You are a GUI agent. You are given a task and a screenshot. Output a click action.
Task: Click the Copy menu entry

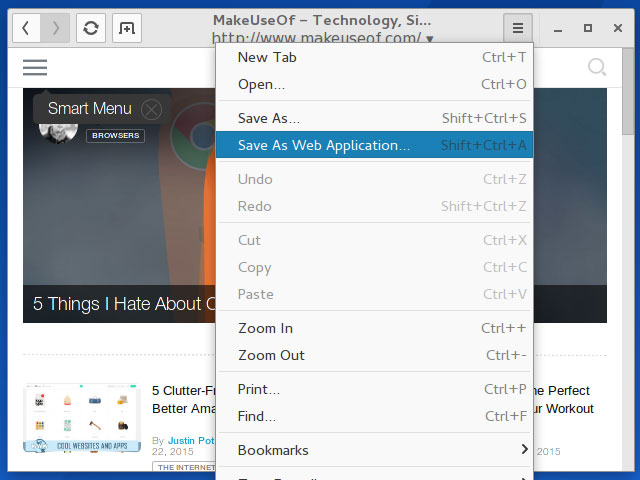[374, 267]
